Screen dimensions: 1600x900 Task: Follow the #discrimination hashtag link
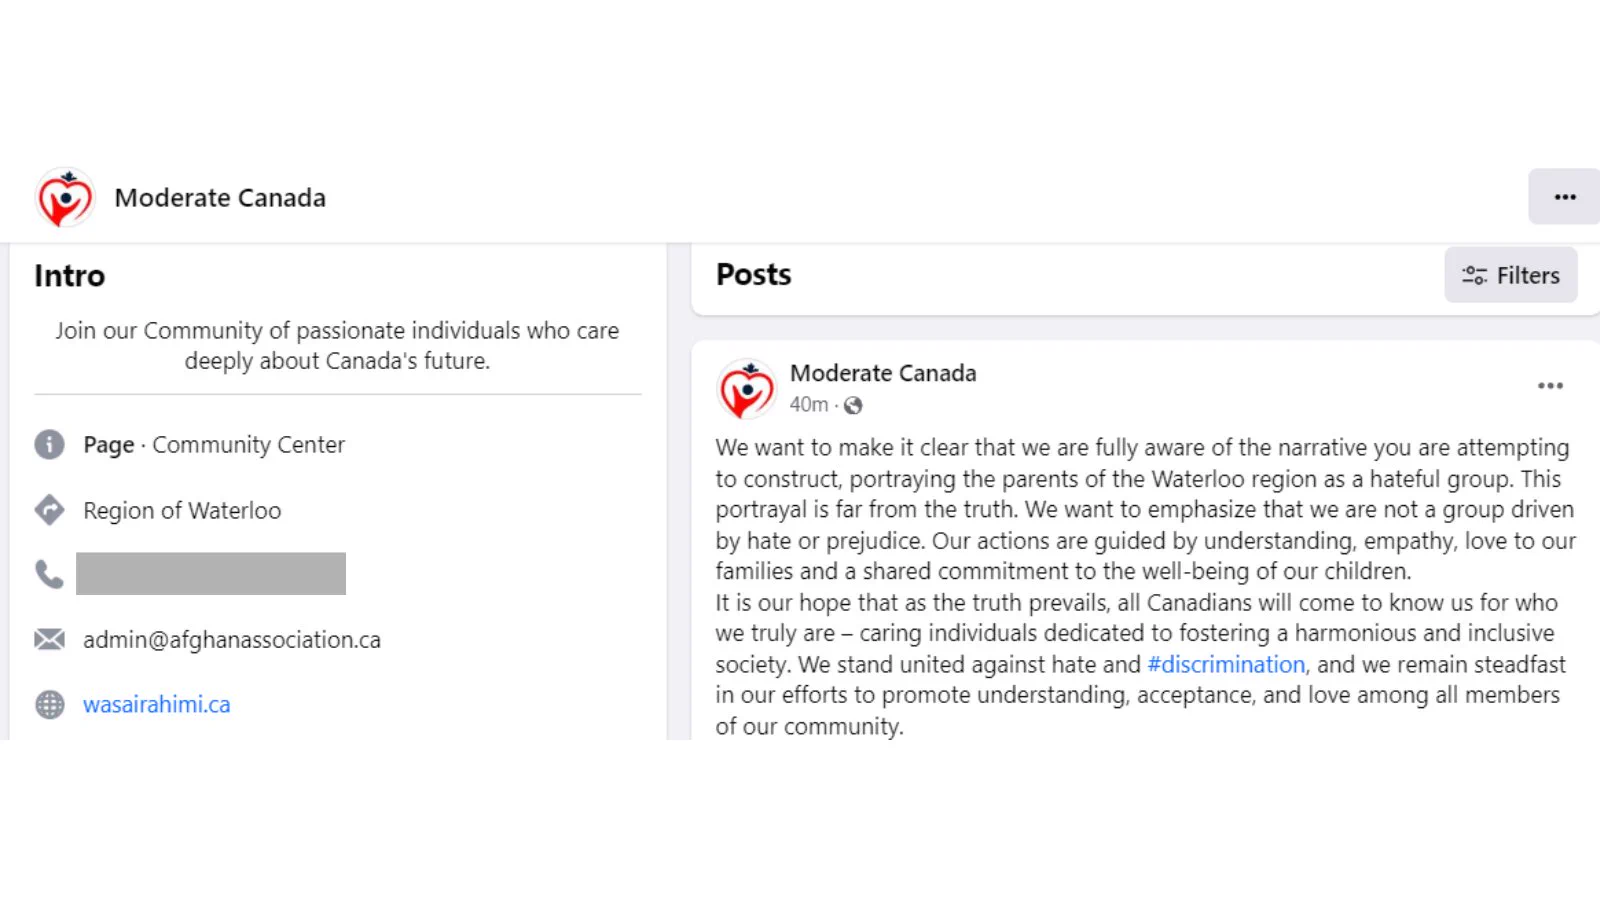[x=1226, y=664]
